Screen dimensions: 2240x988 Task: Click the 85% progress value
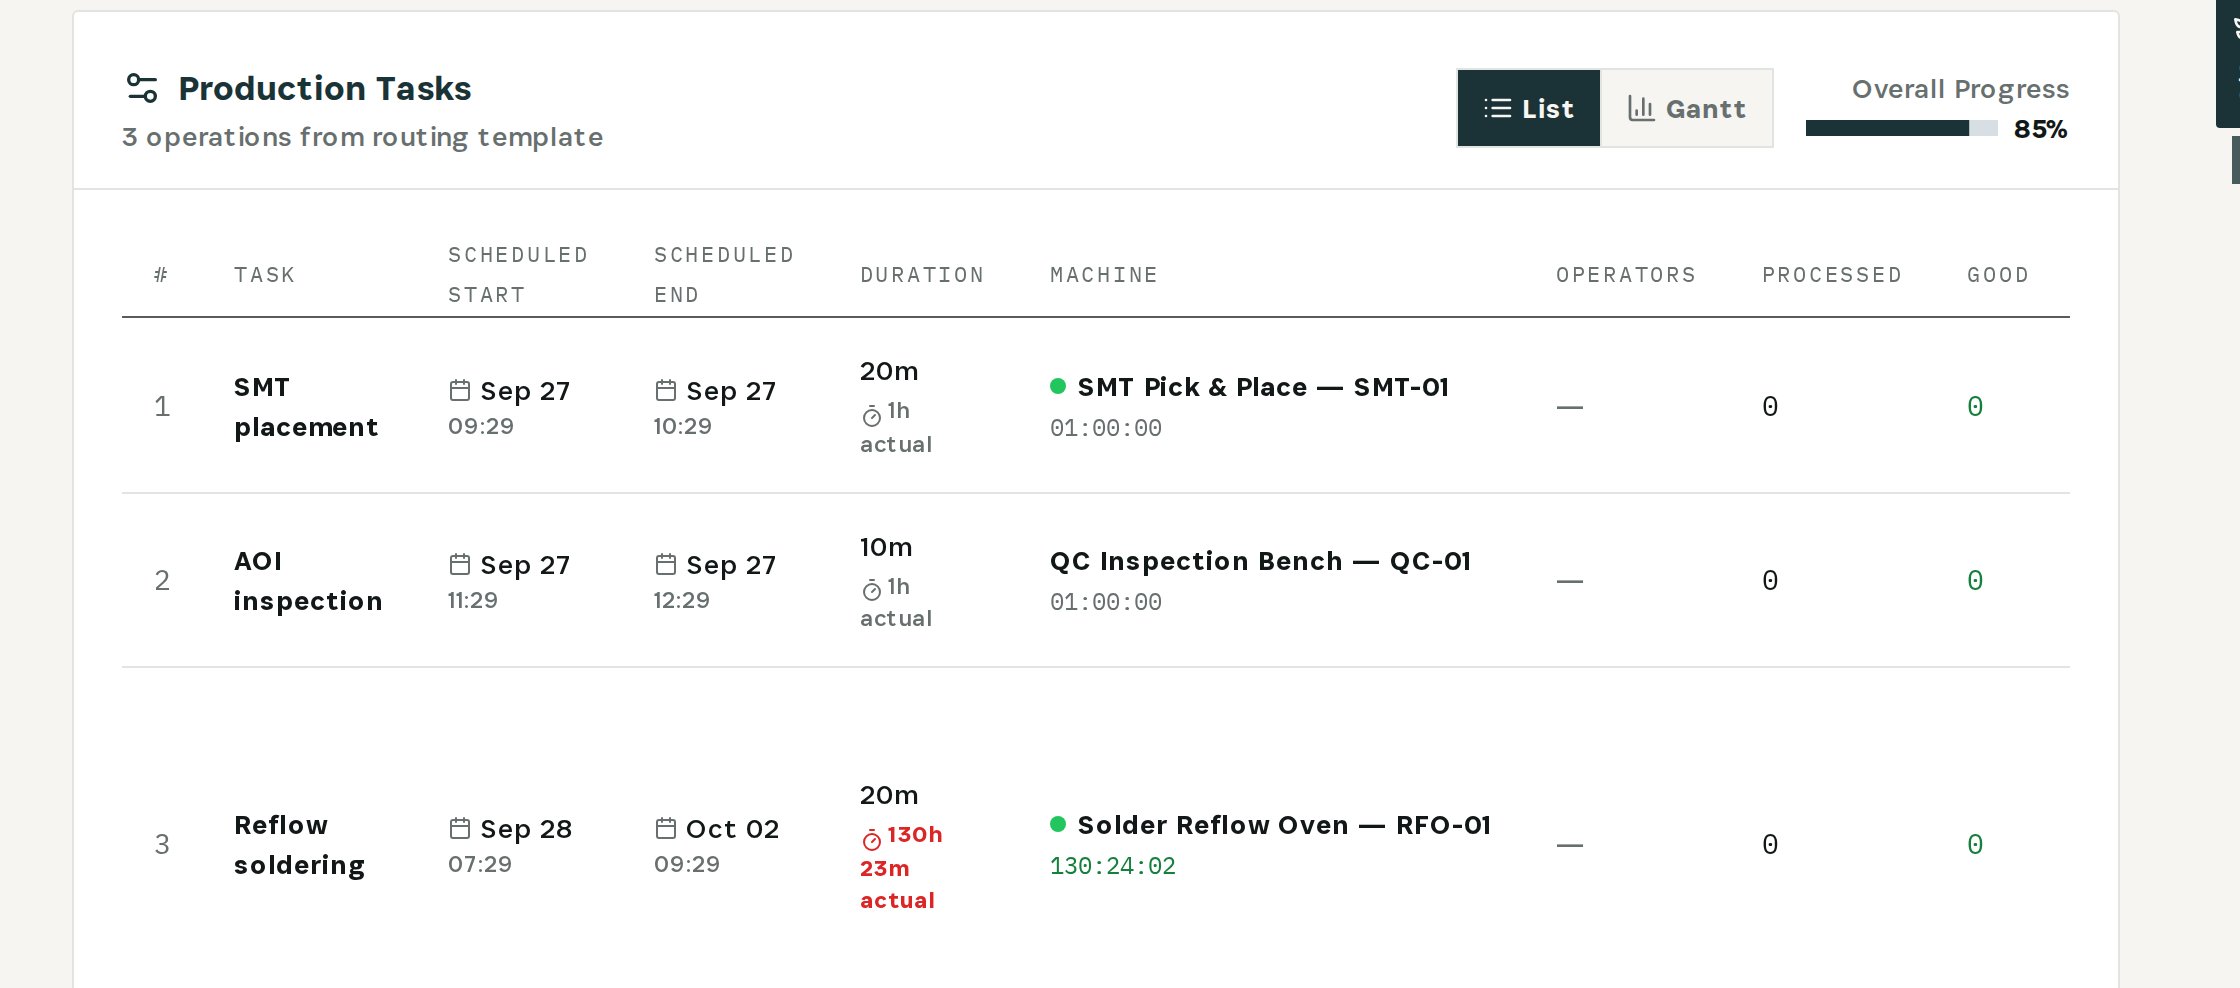2040,129
